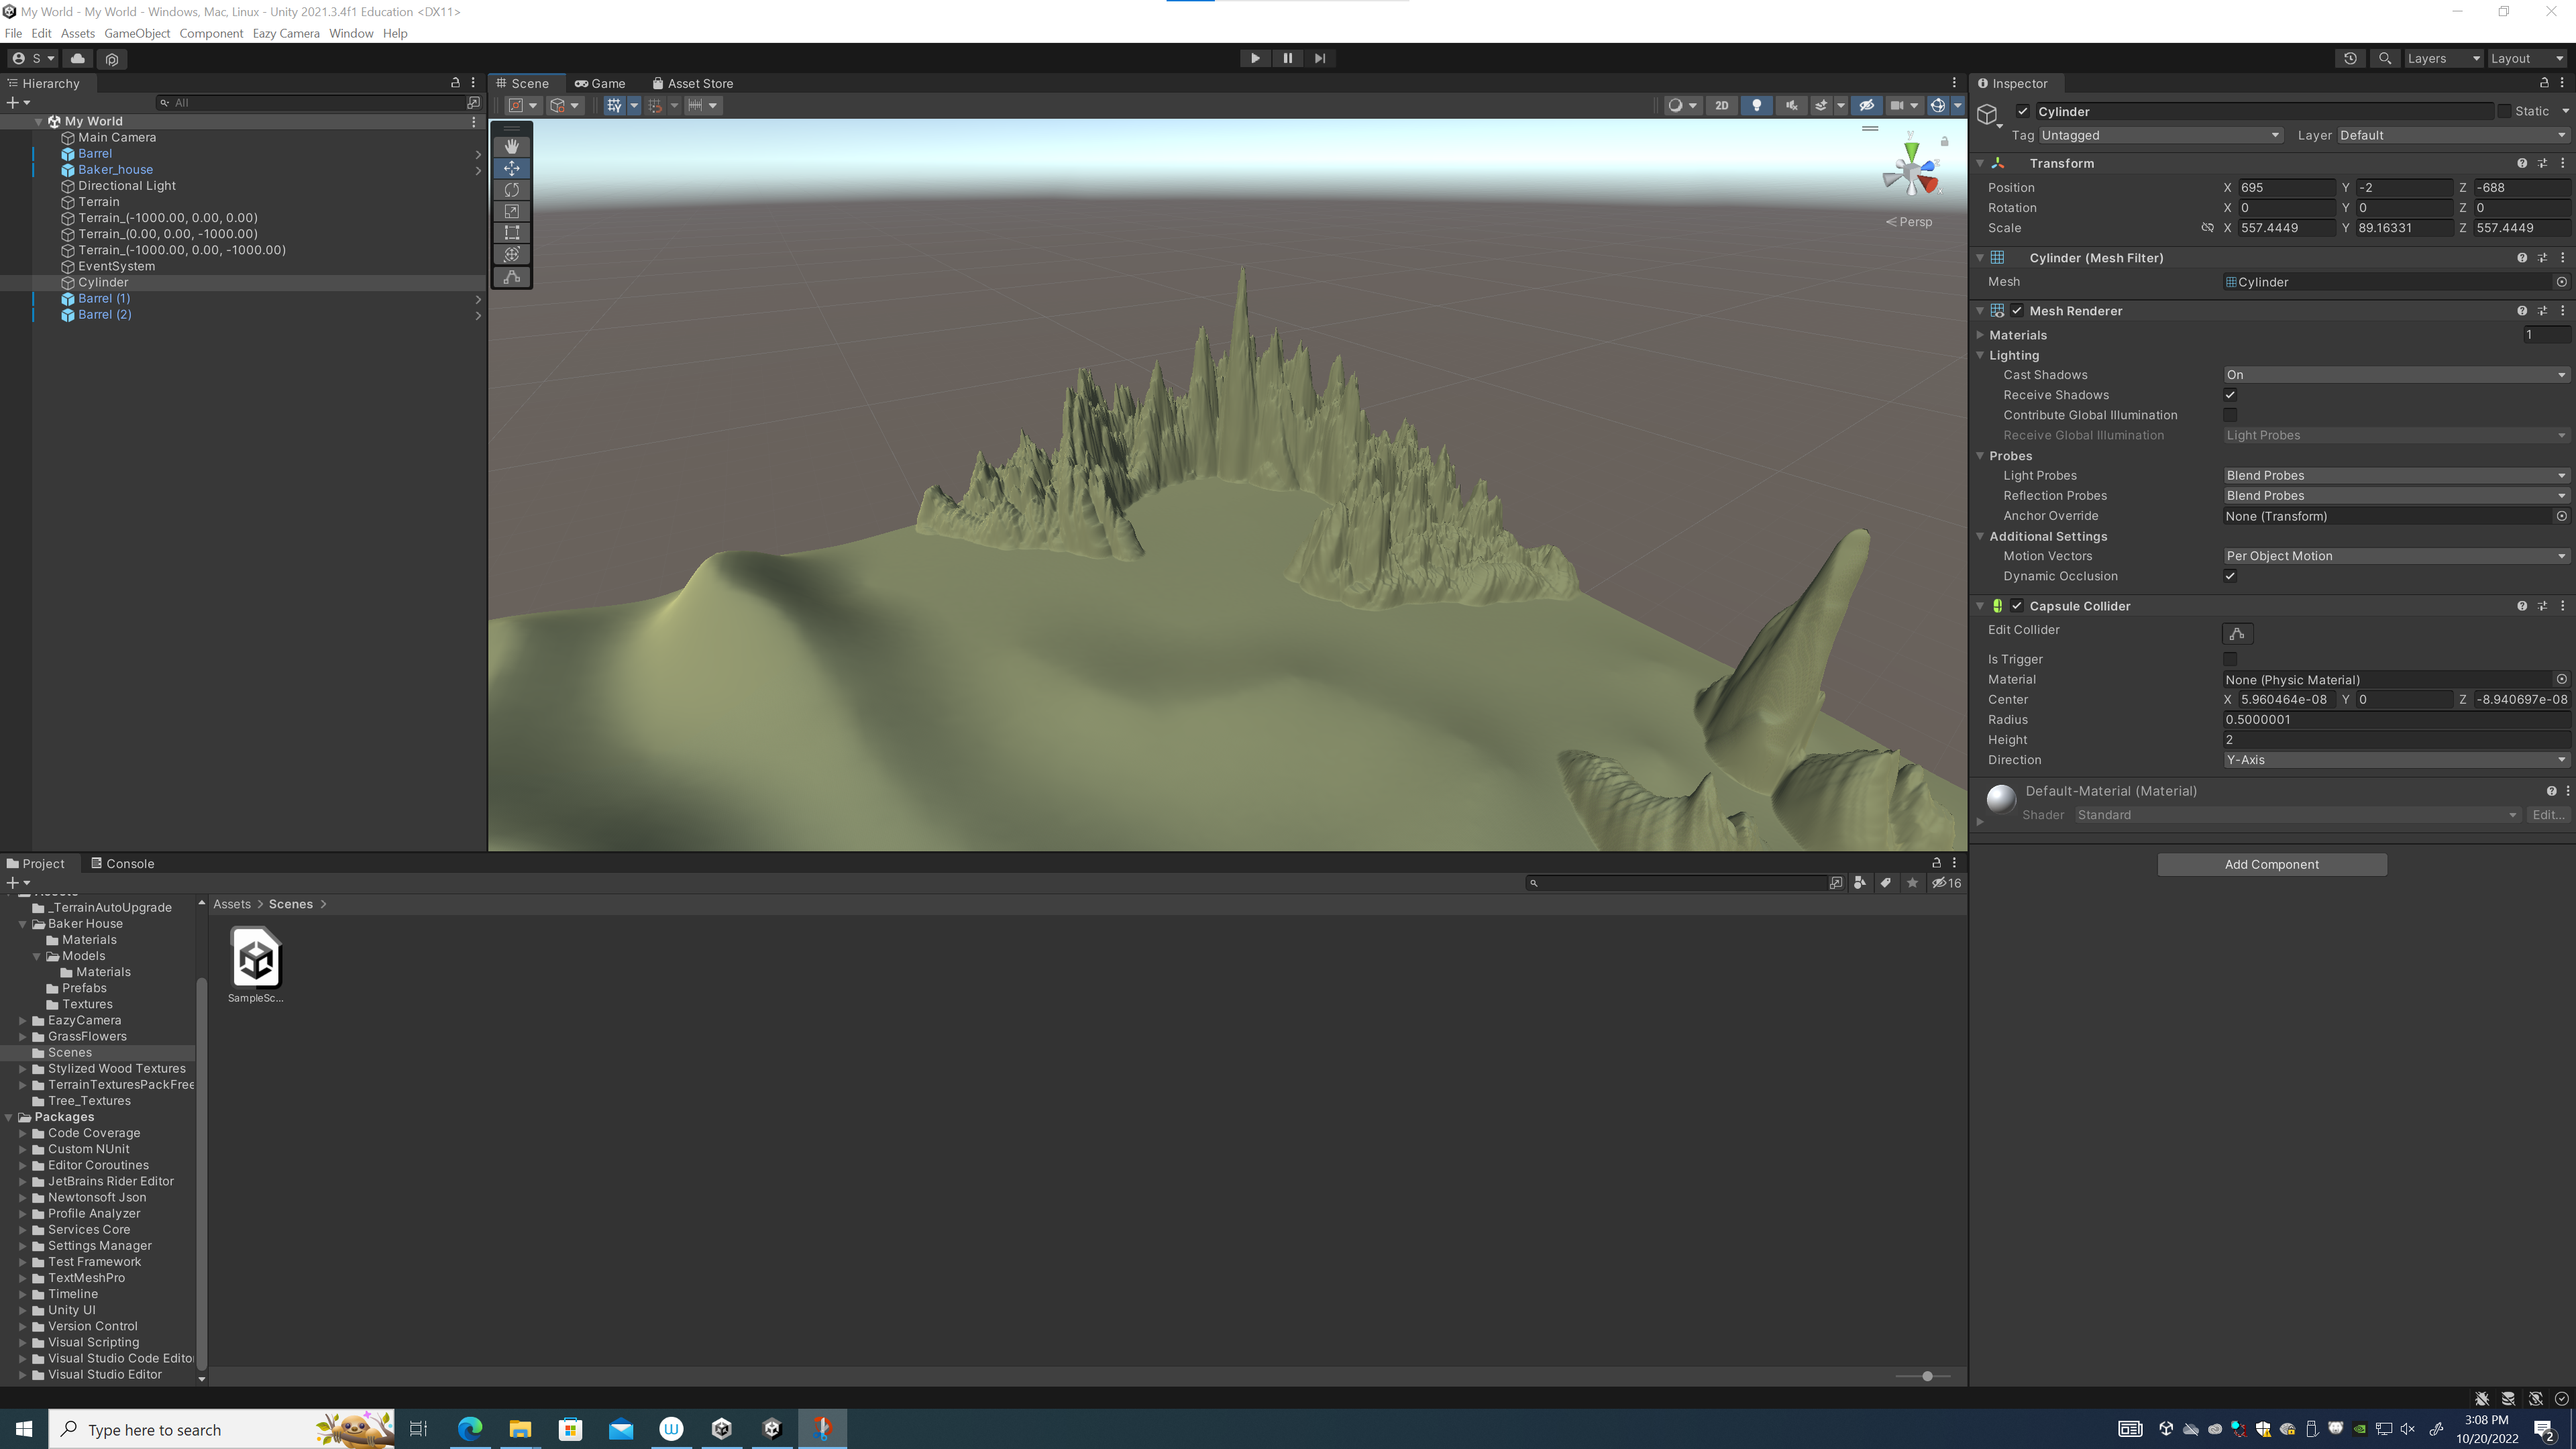Image resolution: width=2576 pixels, height=1449 pixels.
Task: Toggle the Static checkbox for Cylinder
Action: coord(2504,111)
